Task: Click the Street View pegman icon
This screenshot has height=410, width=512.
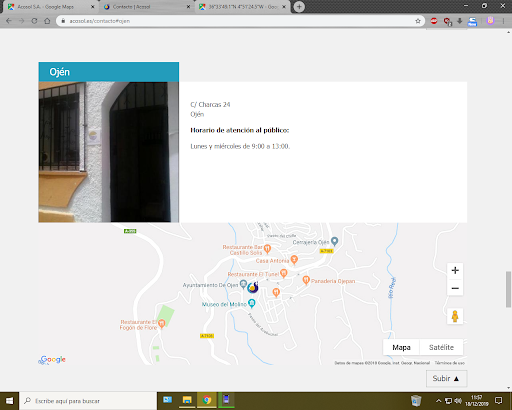Action: [455, 316]
